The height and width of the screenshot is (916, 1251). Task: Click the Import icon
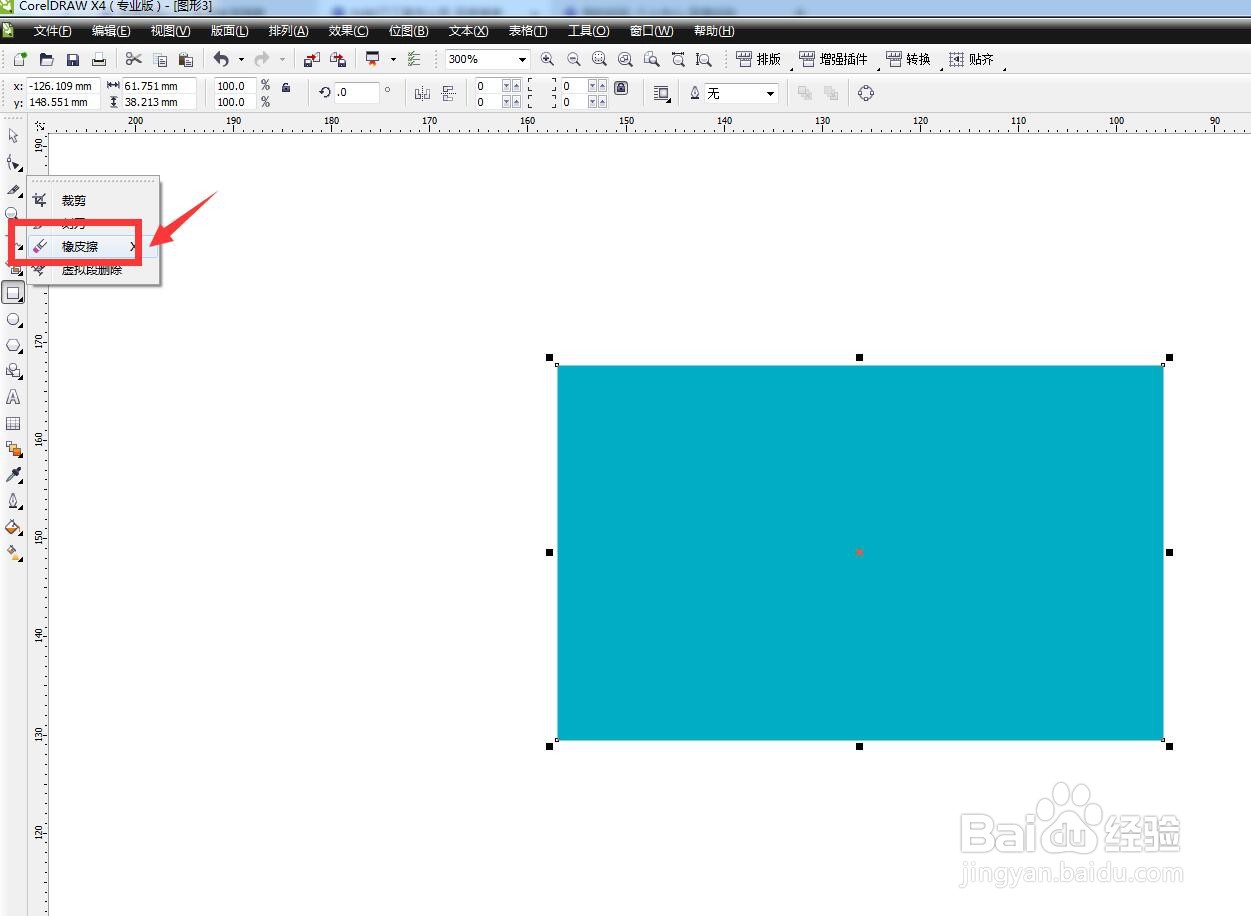point(312,60)
